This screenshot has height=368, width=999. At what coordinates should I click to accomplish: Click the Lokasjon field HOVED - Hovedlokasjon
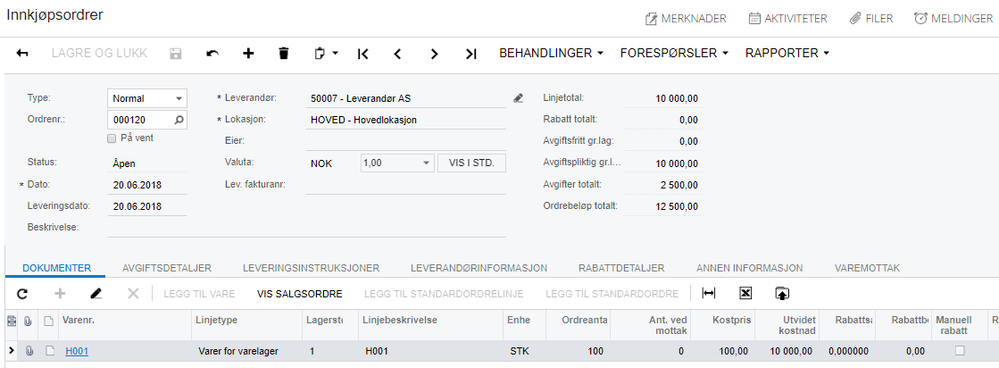(x=405, y=120)
